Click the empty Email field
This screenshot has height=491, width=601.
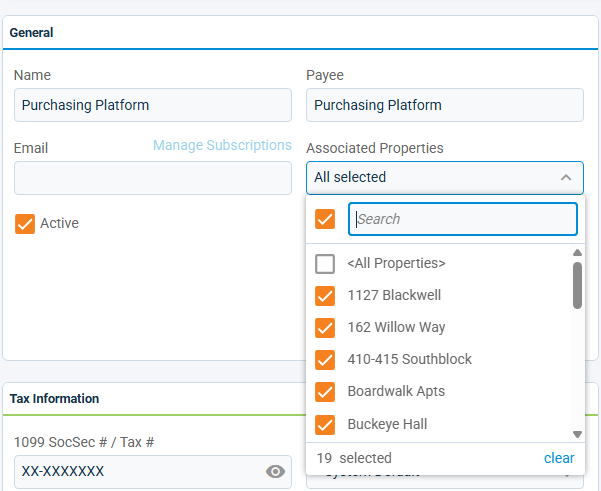(x=153, y=178)
